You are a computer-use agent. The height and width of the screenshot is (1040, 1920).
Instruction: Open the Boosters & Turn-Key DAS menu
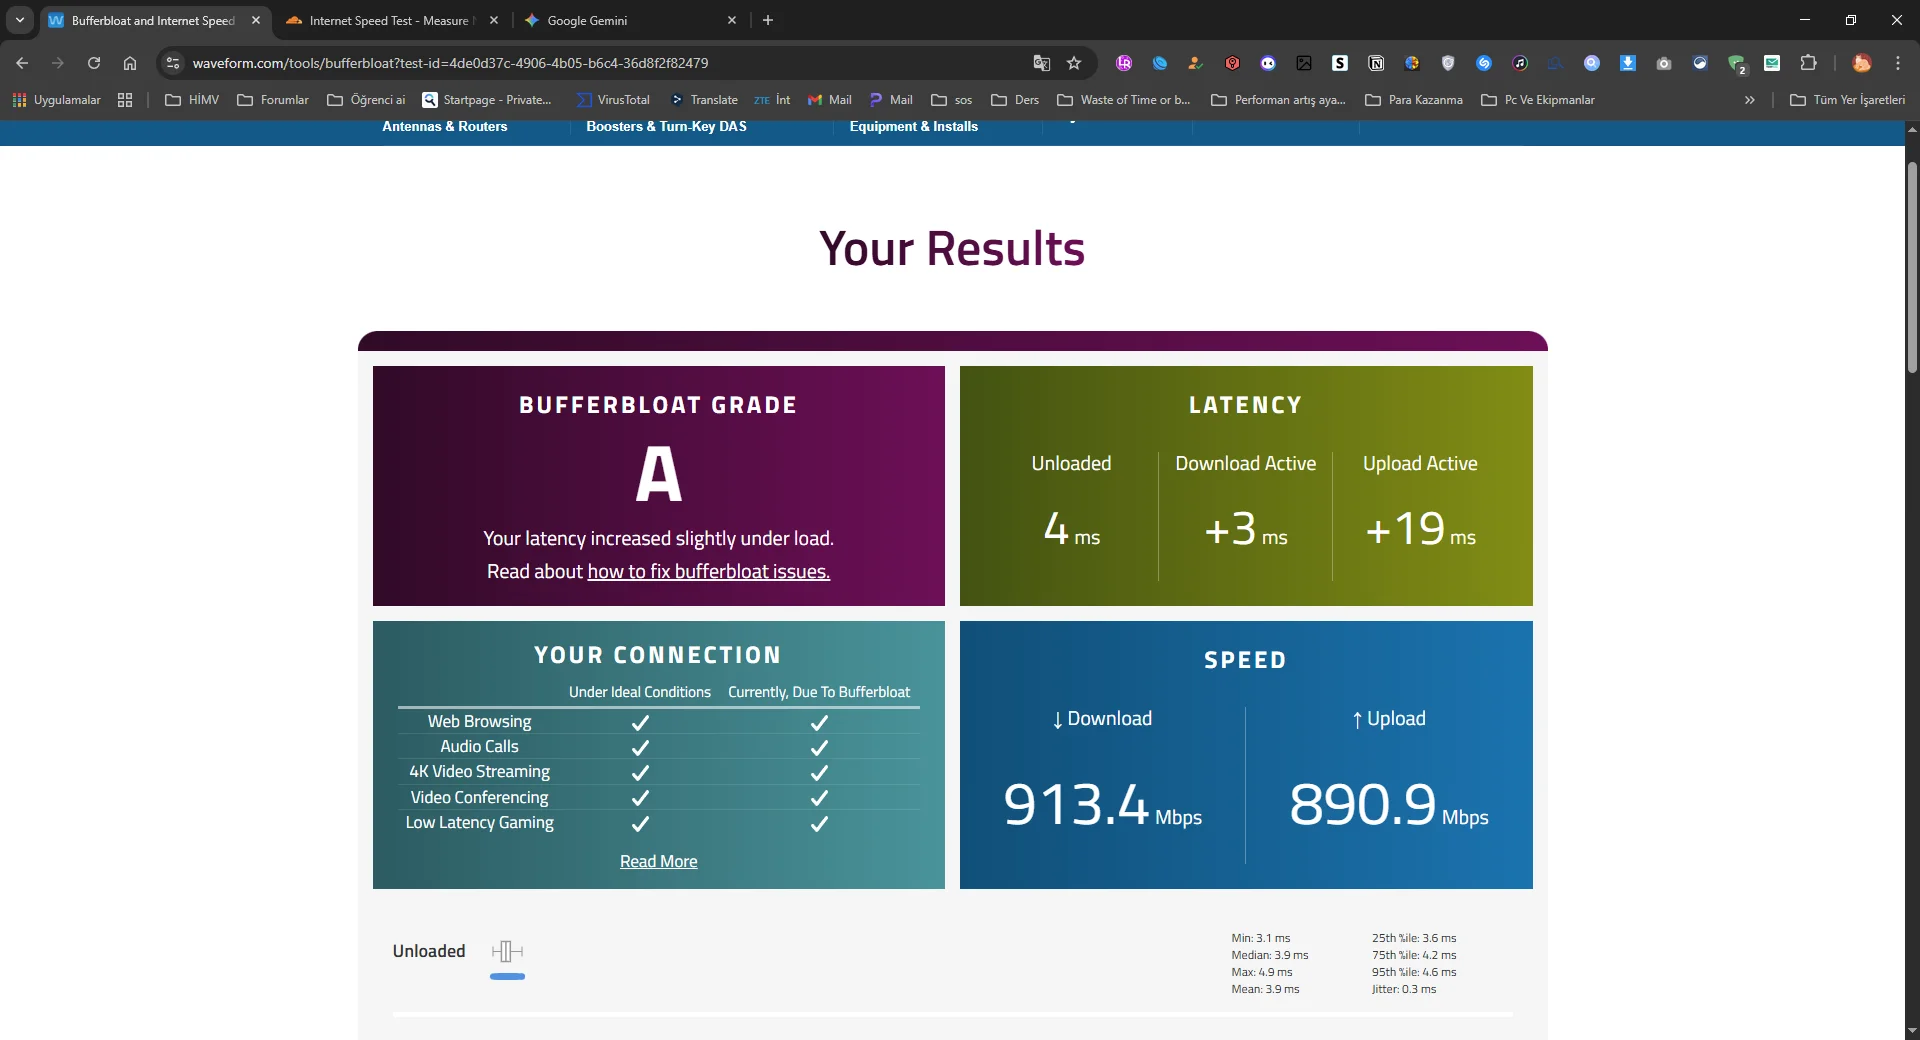(x=666, y=127)
